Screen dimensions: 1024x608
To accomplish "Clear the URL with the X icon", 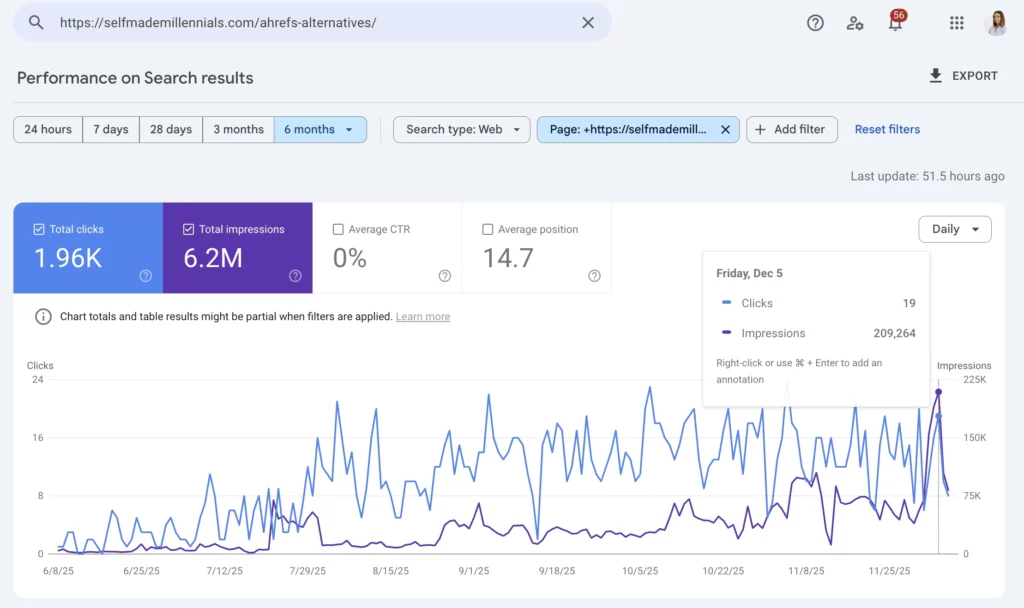I will [x=588, y=22].
